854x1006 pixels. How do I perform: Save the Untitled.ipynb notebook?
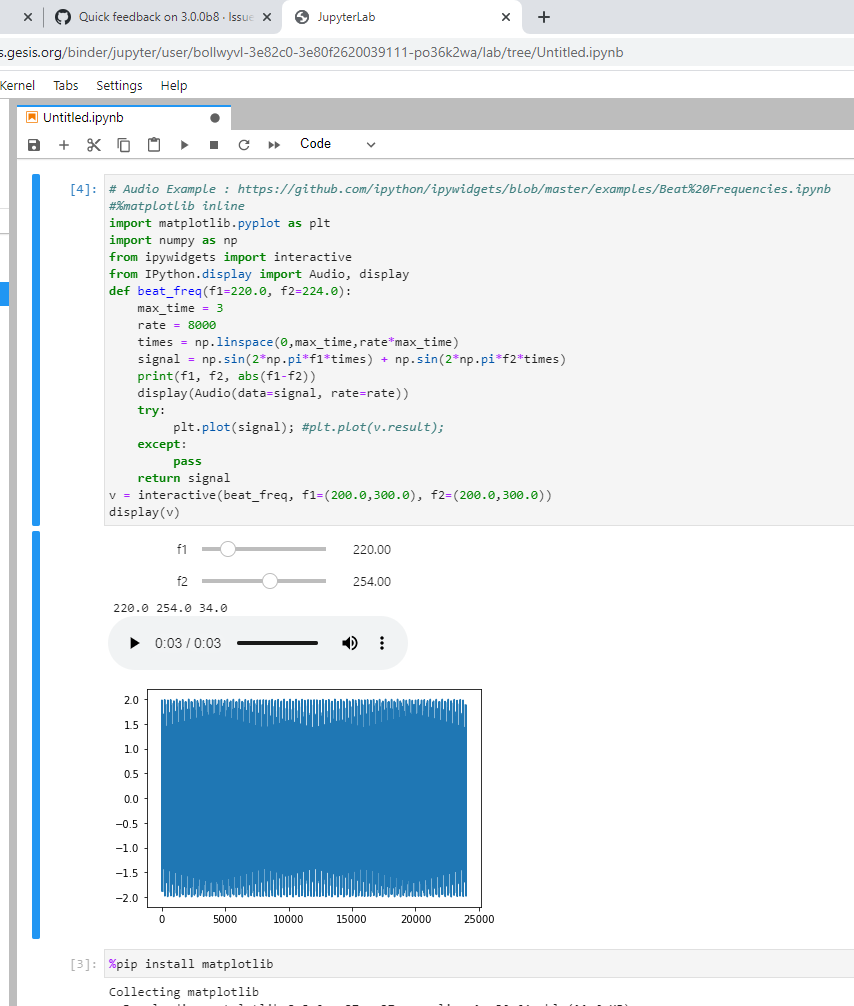pyautogui.click(x=34, y=143)
